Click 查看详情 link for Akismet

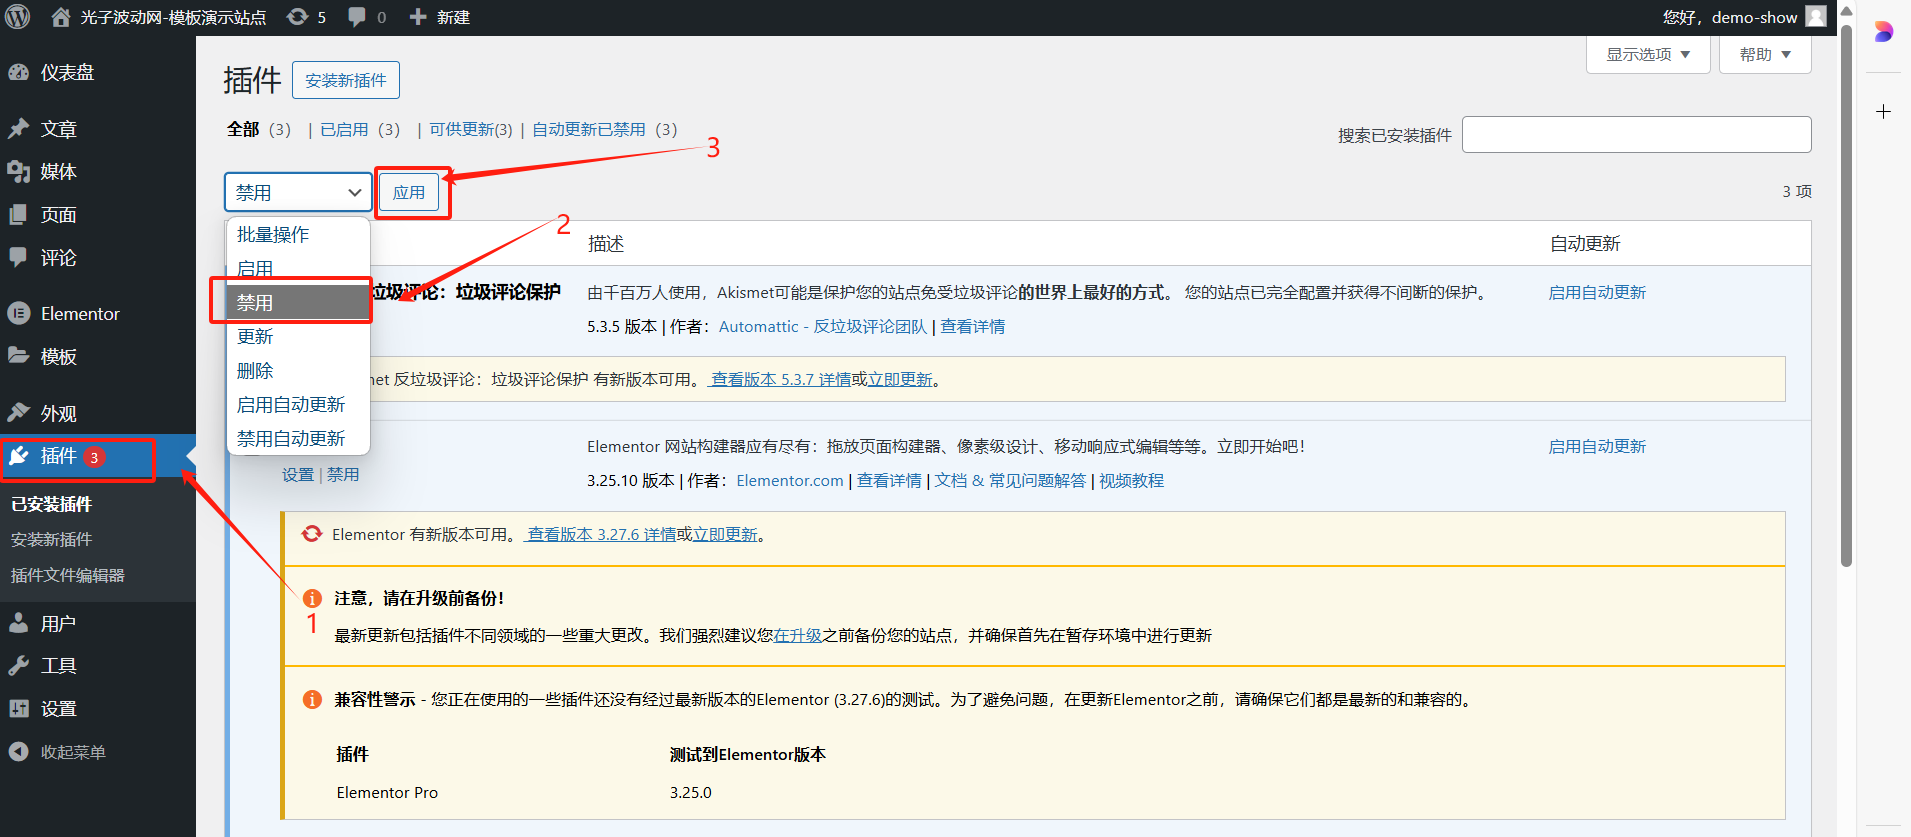[973, 326]
